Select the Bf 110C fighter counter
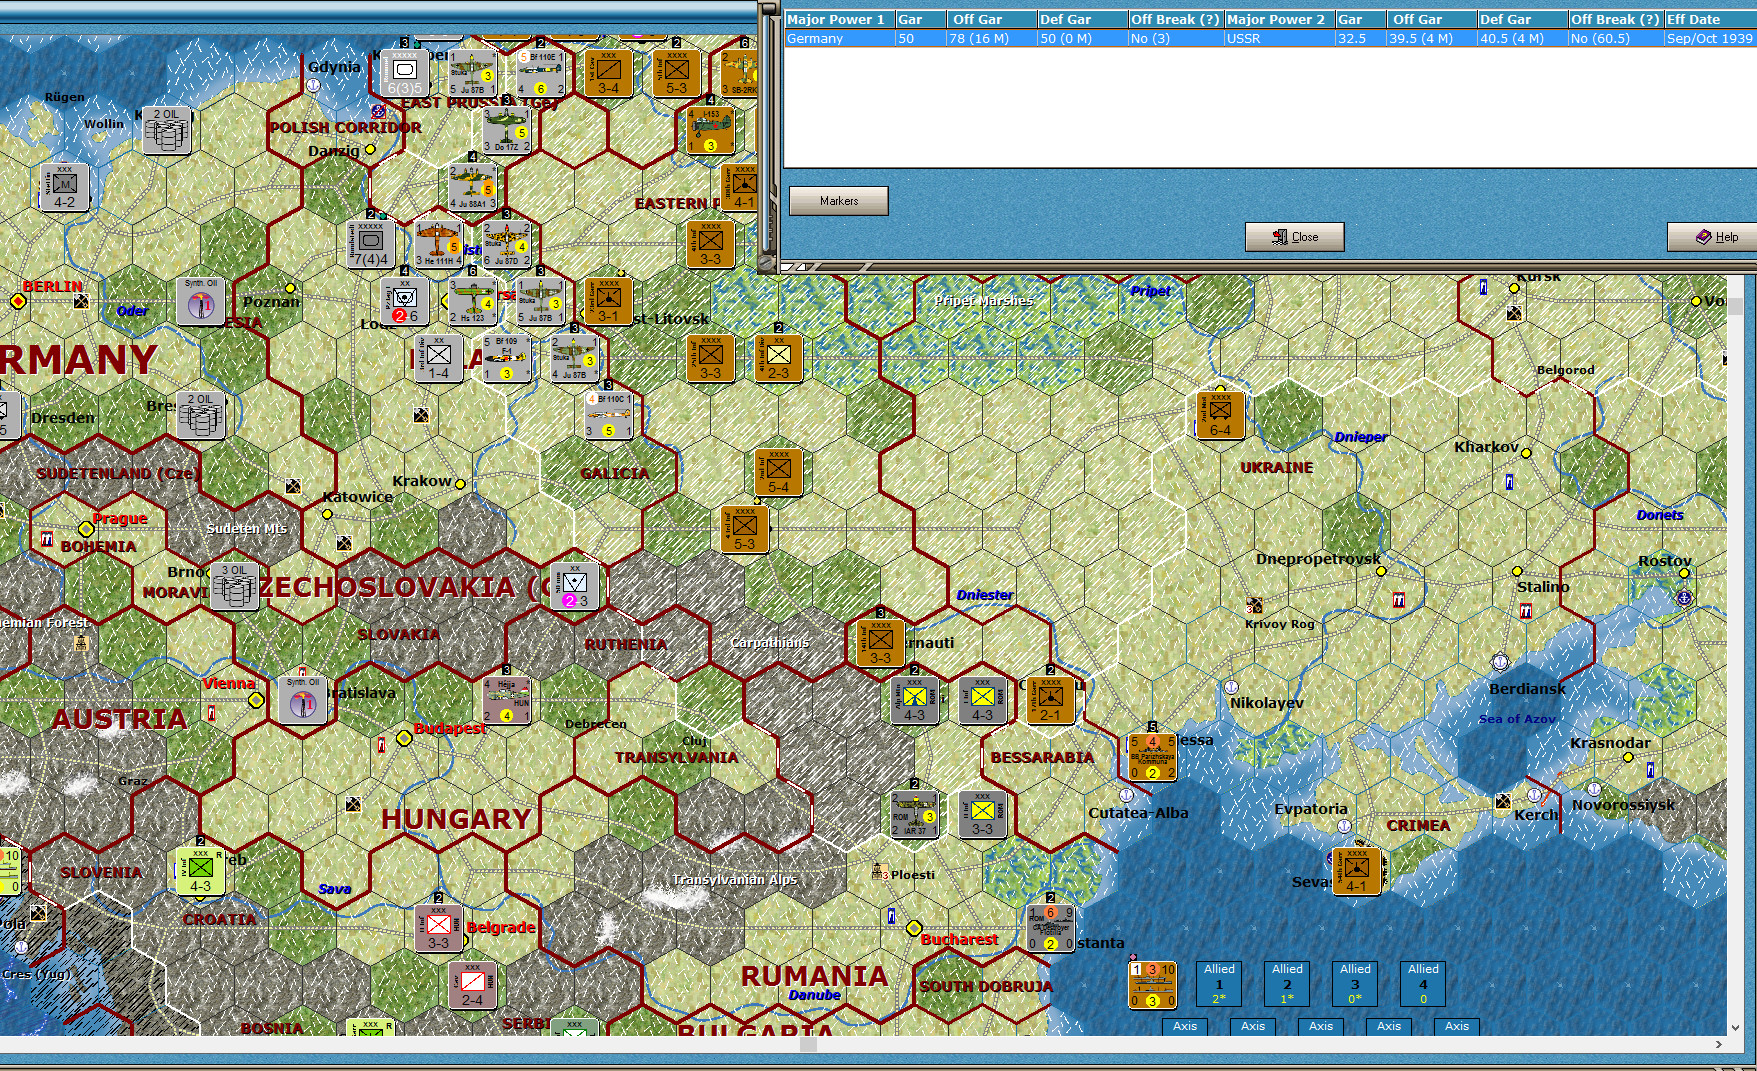Viewport: 1757px width, 1071px height. pyautogui.click(x=608, y=415)
